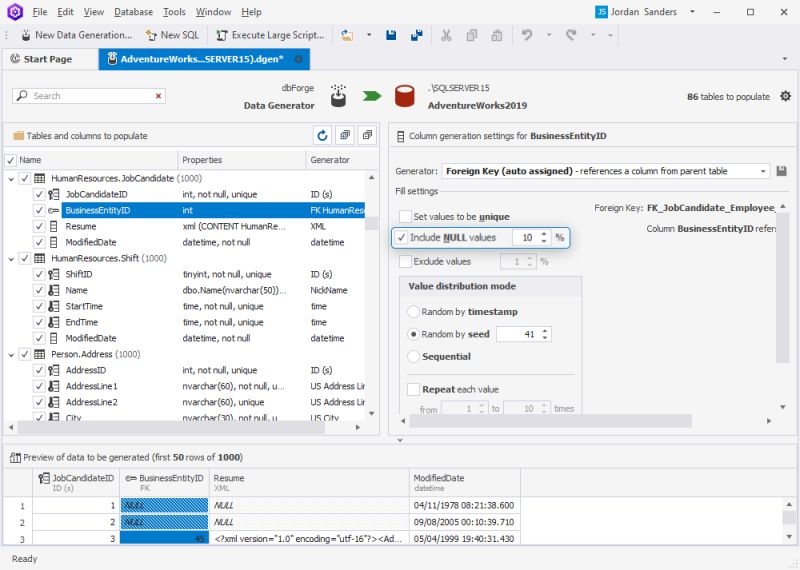Open the Tools menu
The width and height of the screenshot is (800, 570).
pos(174,12)
